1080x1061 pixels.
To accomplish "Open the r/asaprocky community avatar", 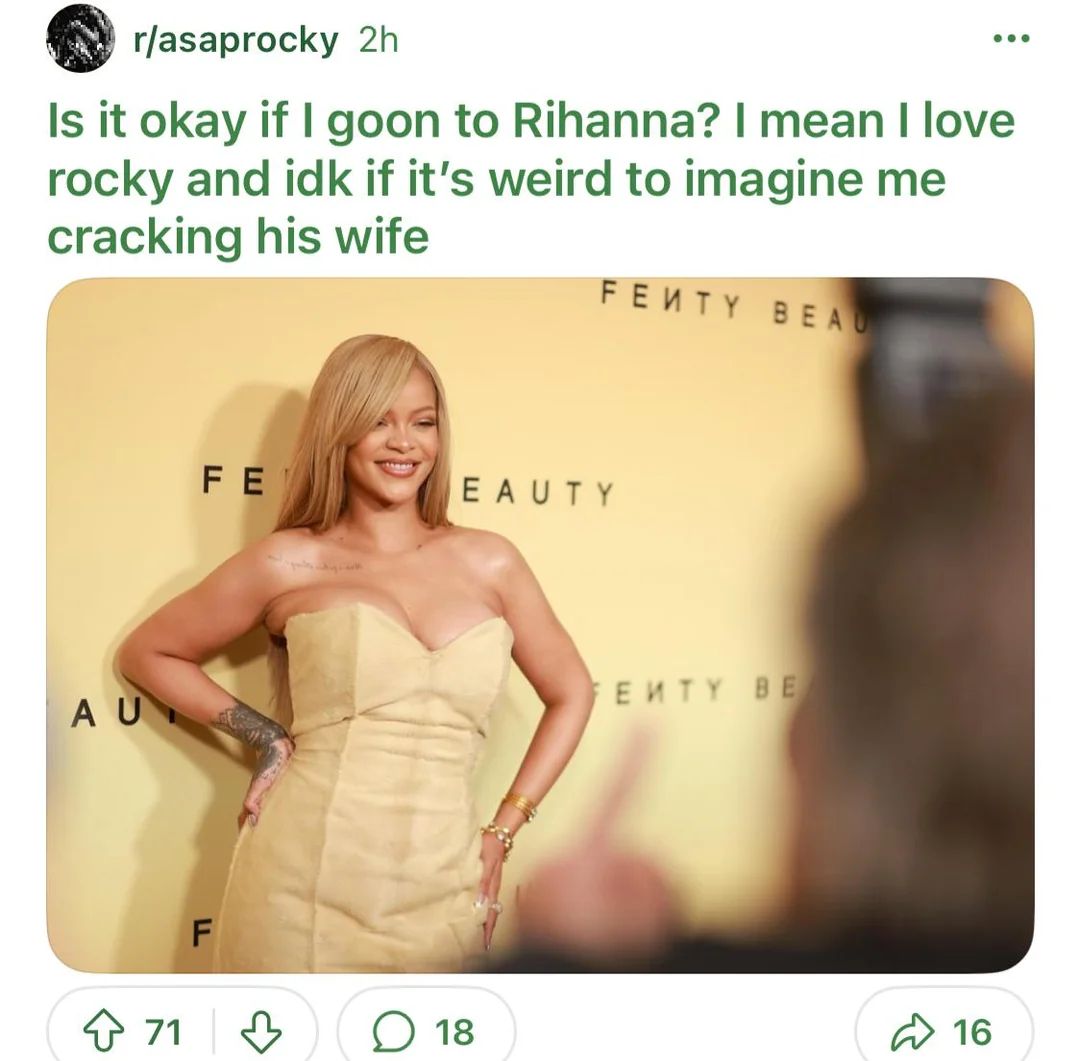I will (x=80, y=40).
